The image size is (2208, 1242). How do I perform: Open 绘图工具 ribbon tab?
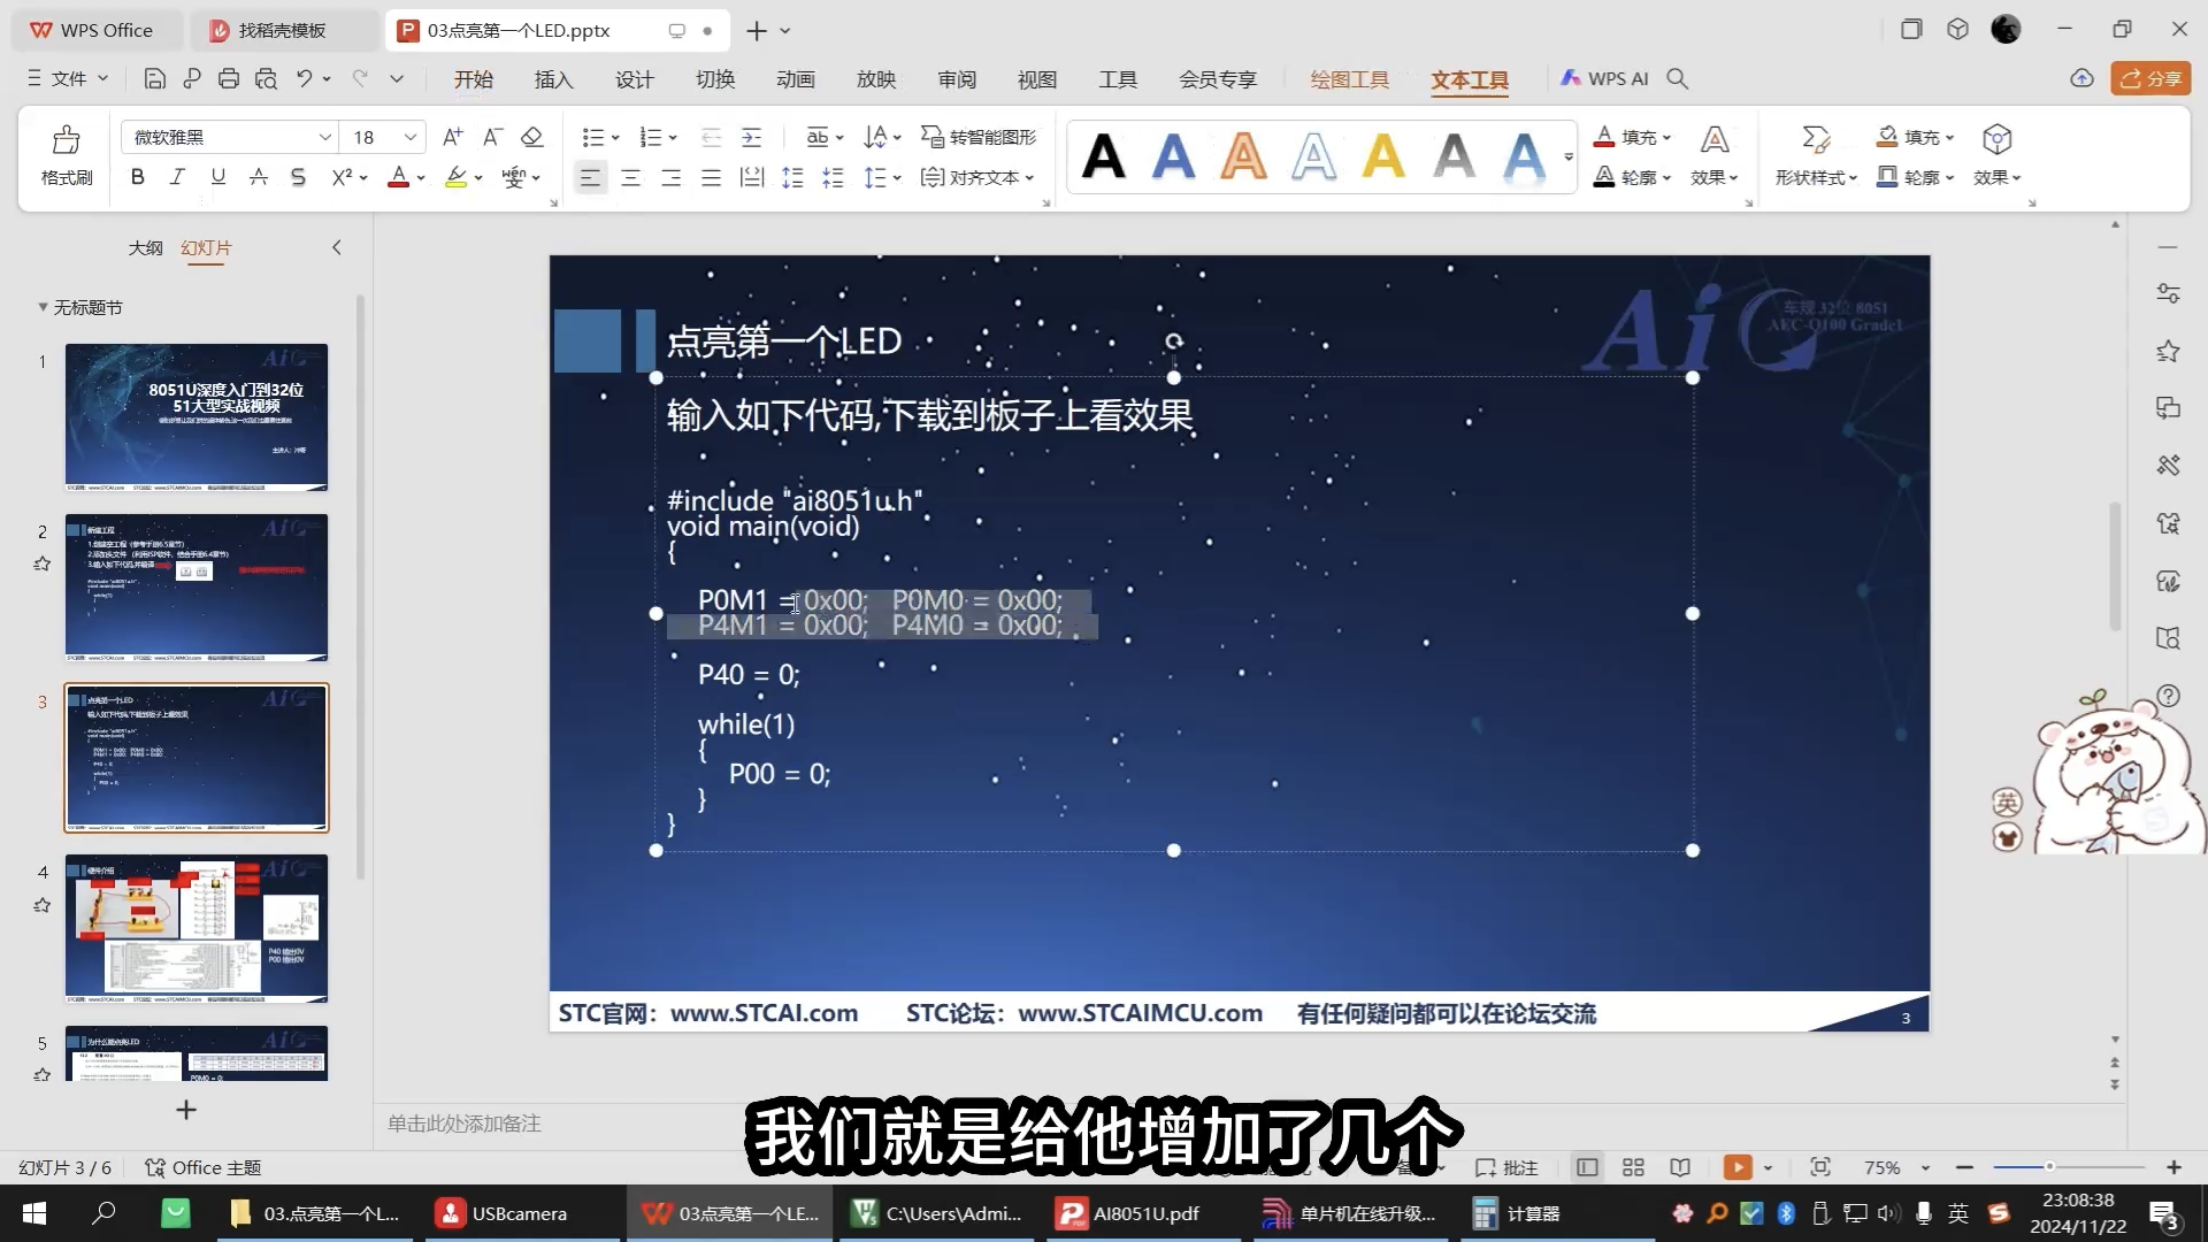pos(1349,79)
